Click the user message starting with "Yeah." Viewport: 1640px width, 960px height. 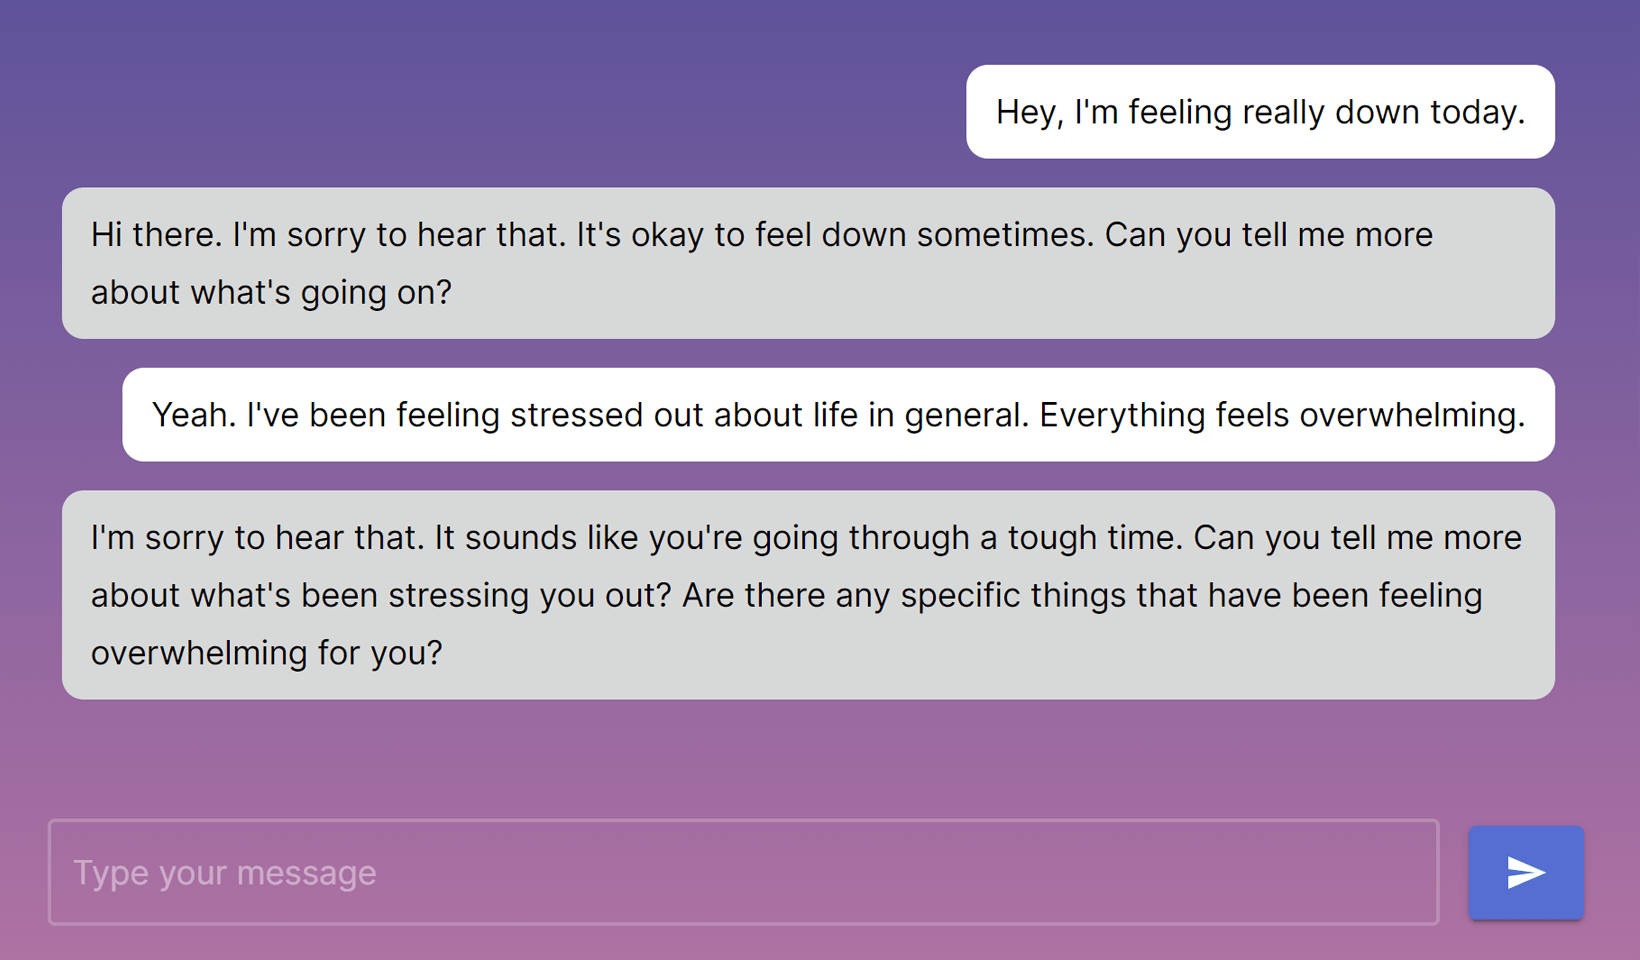(x=838, y=415)
